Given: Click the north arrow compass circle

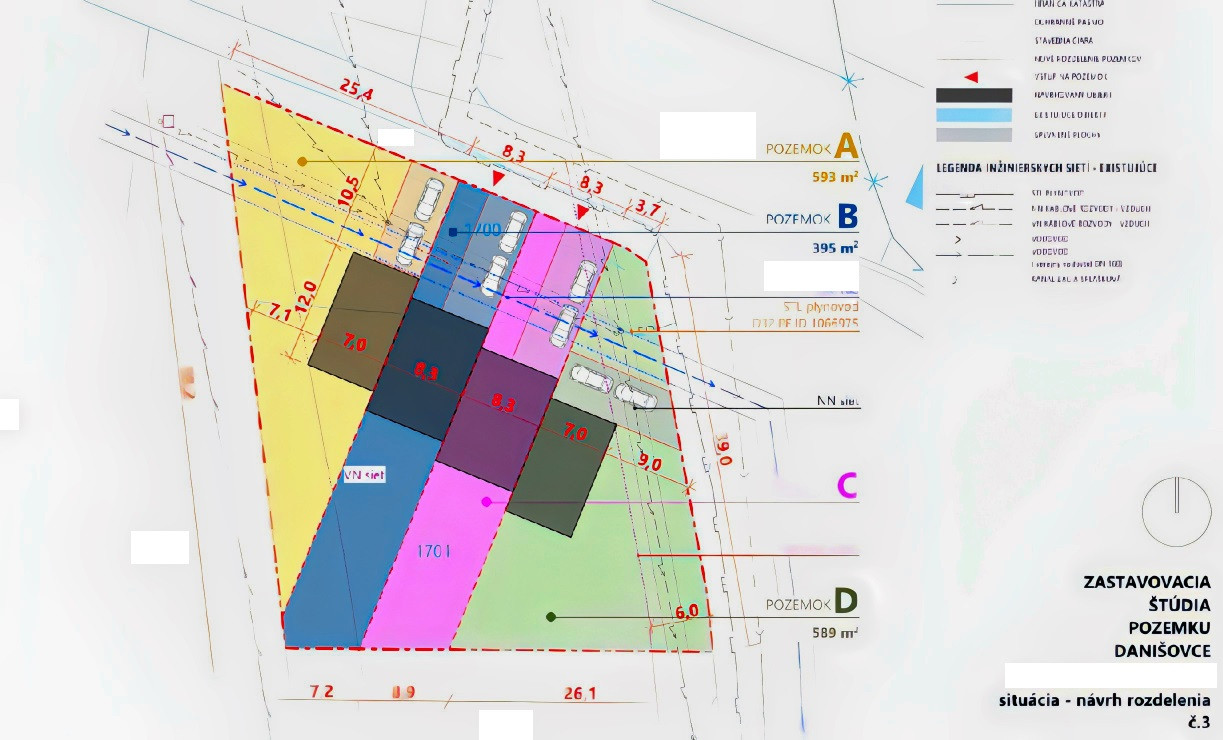Looking at the screenshot, I should [1176, 510].
